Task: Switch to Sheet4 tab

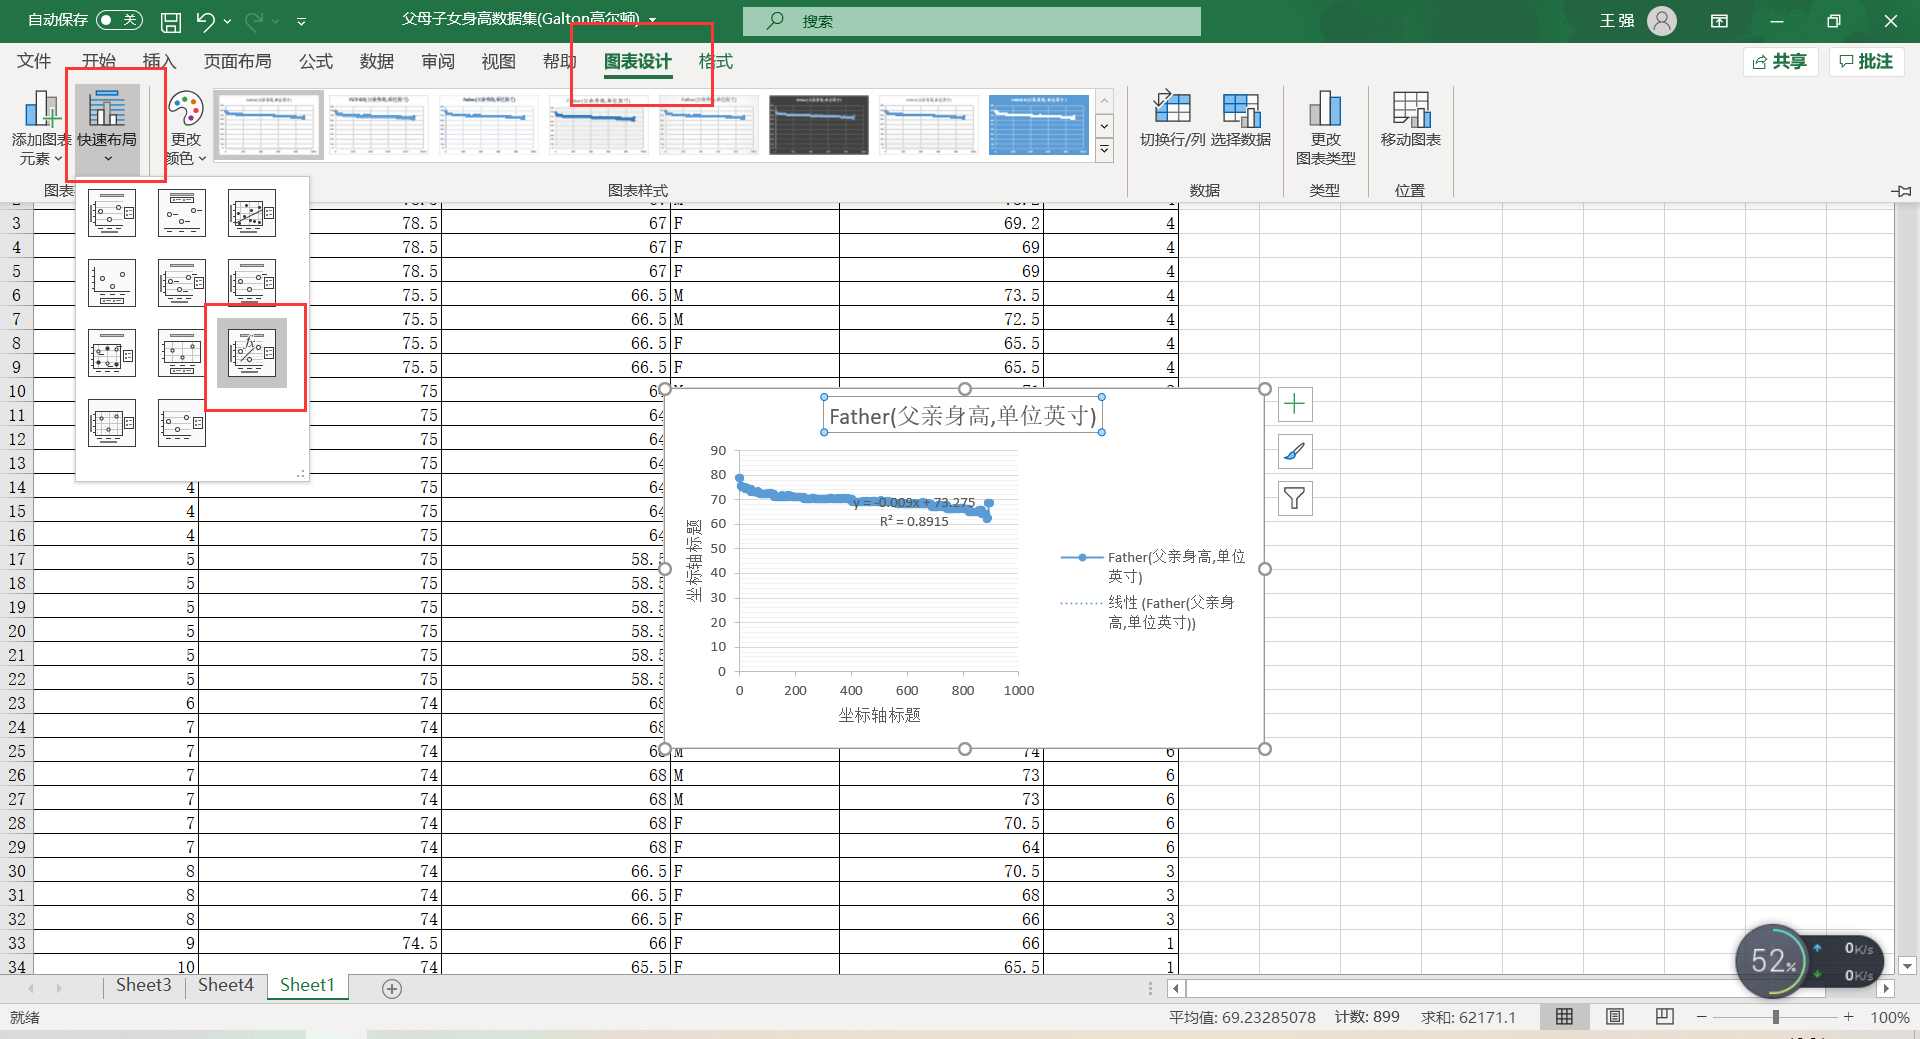Action: pyautogui.click(x=225, y=985)
